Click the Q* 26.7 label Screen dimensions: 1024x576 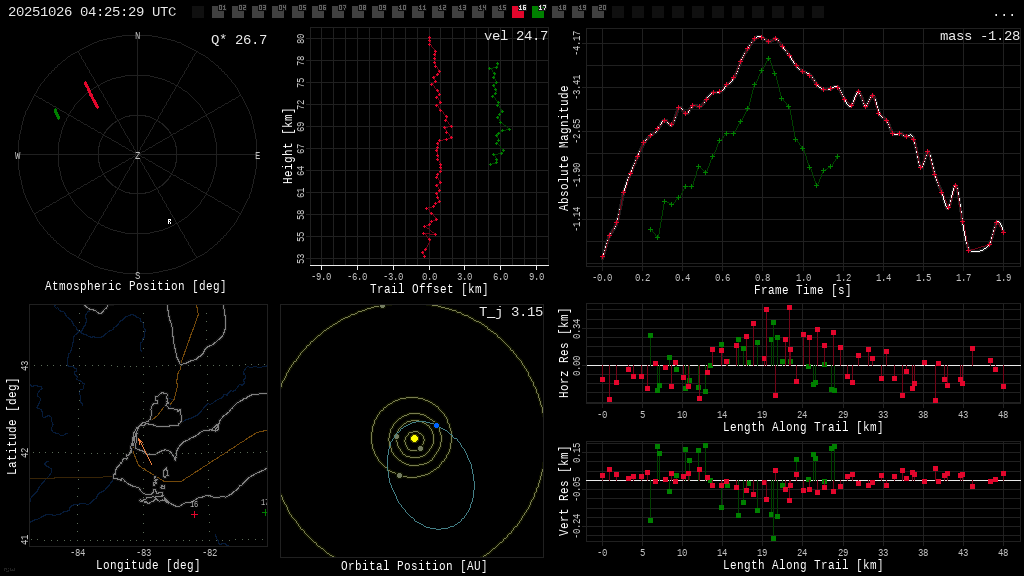pyautogui.click(x=238, y=40)
